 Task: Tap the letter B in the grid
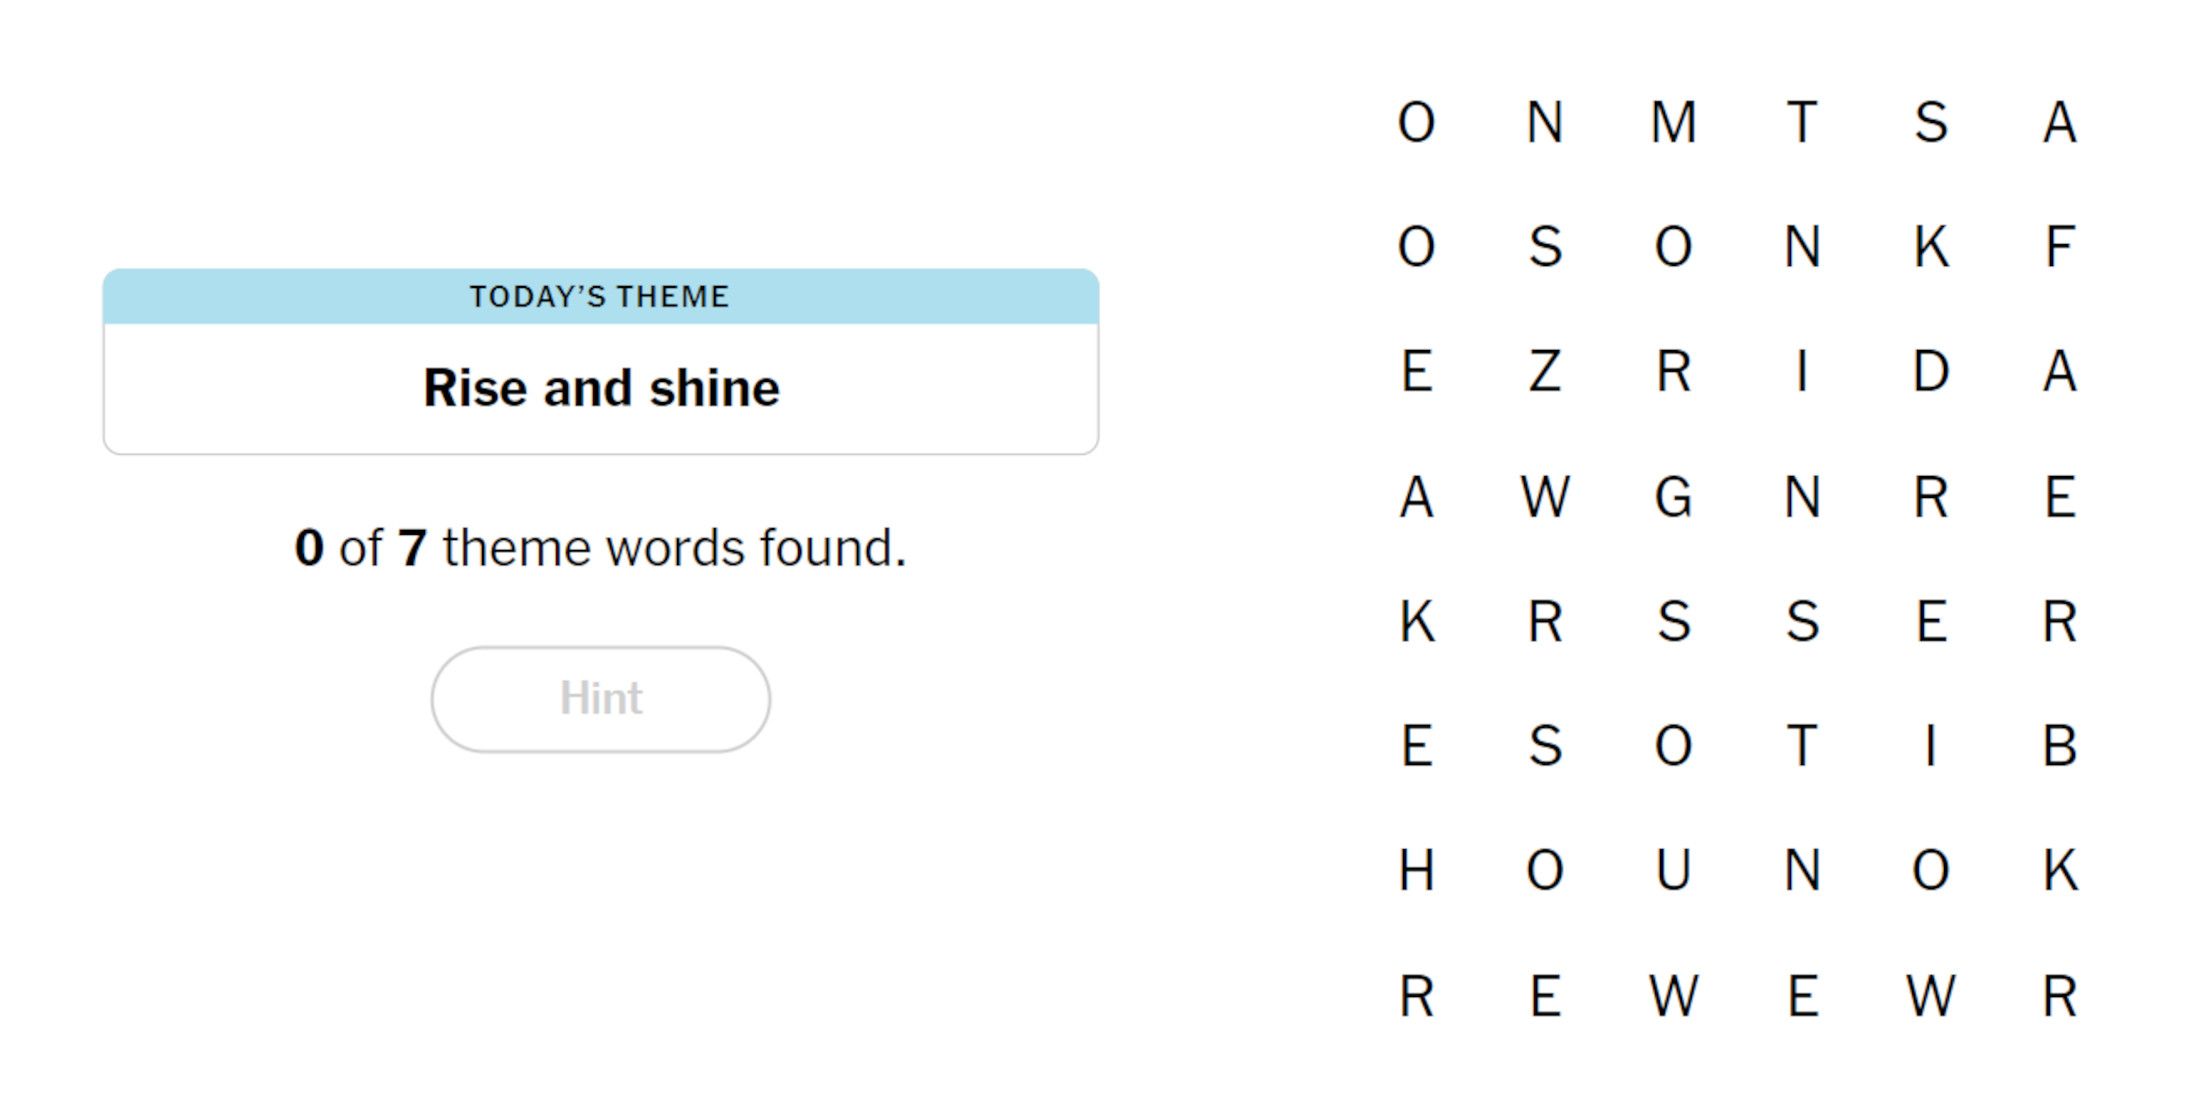tap(2059, 746)
